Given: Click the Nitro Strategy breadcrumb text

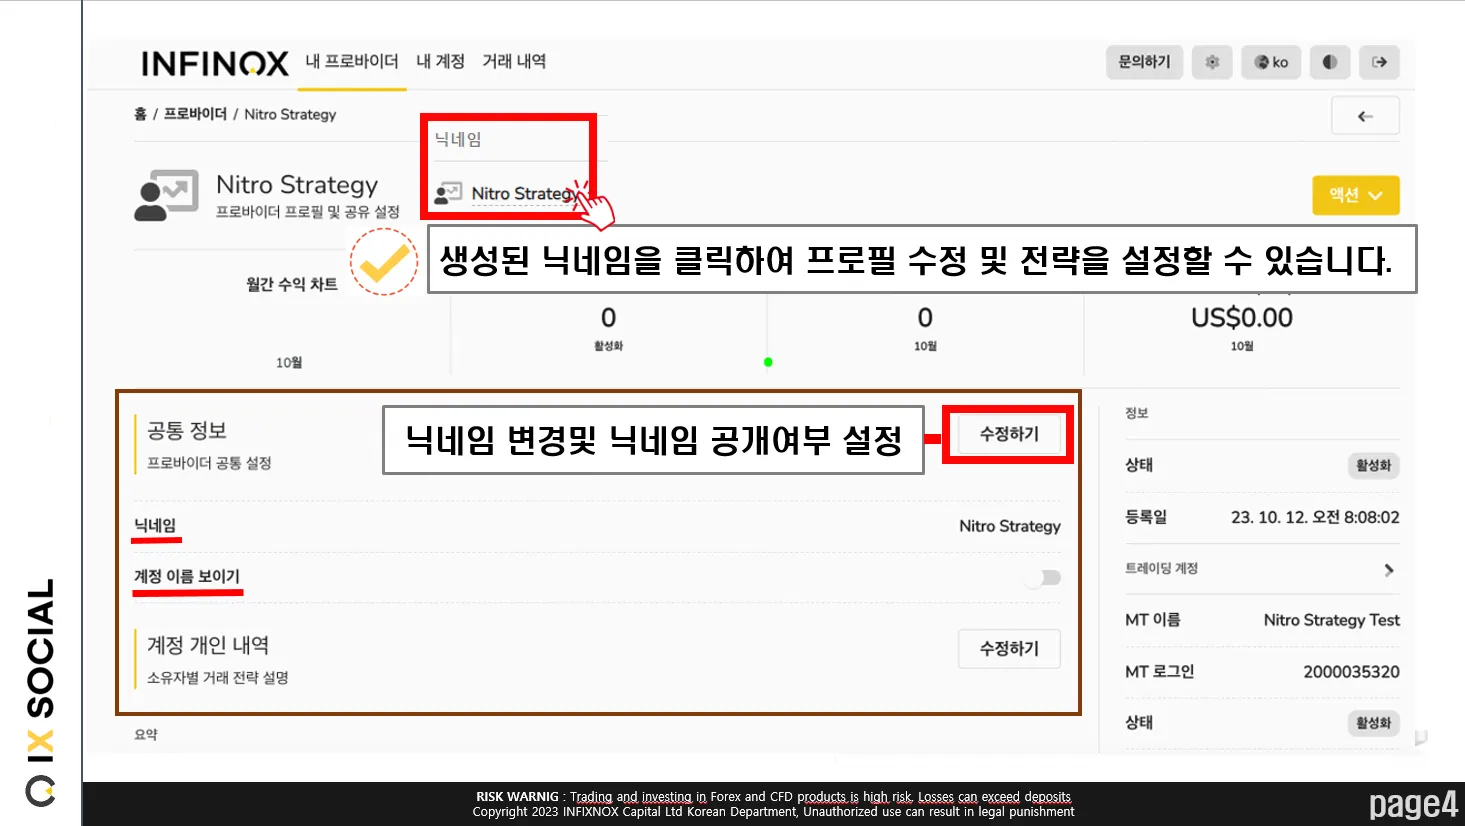Looking at the screenshot, I should click(x=290, y=114).
